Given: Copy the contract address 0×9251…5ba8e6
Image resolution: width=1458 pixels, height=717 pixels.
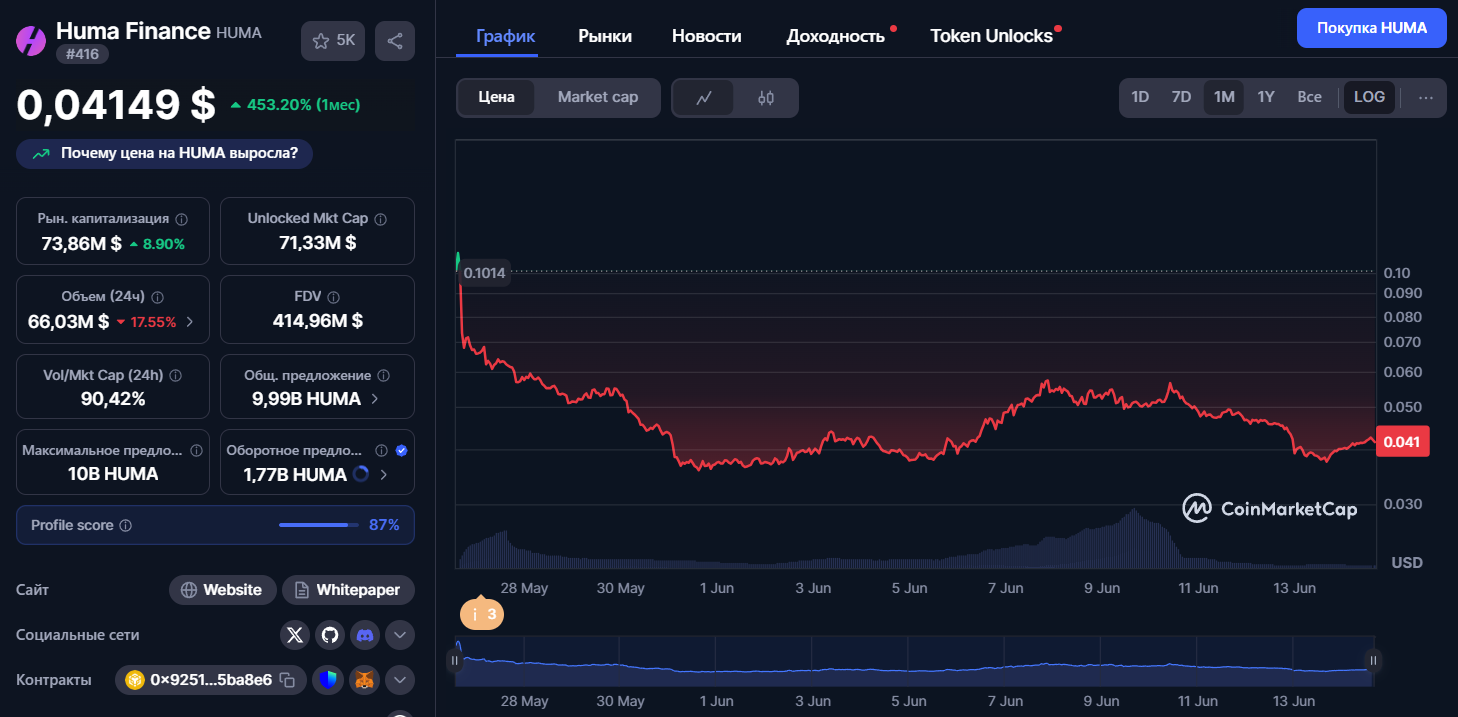Looking at the screenshot, I should 288,680.
